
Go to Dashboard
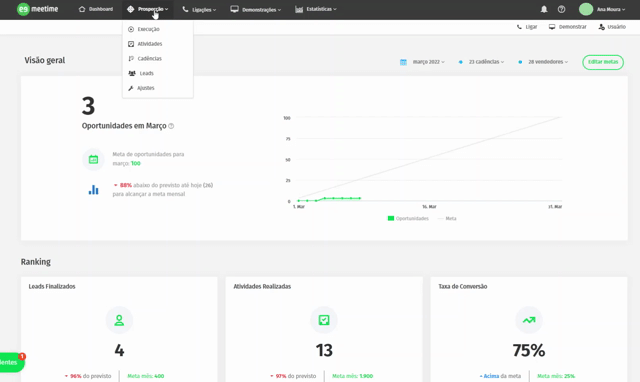coord(96,9)
